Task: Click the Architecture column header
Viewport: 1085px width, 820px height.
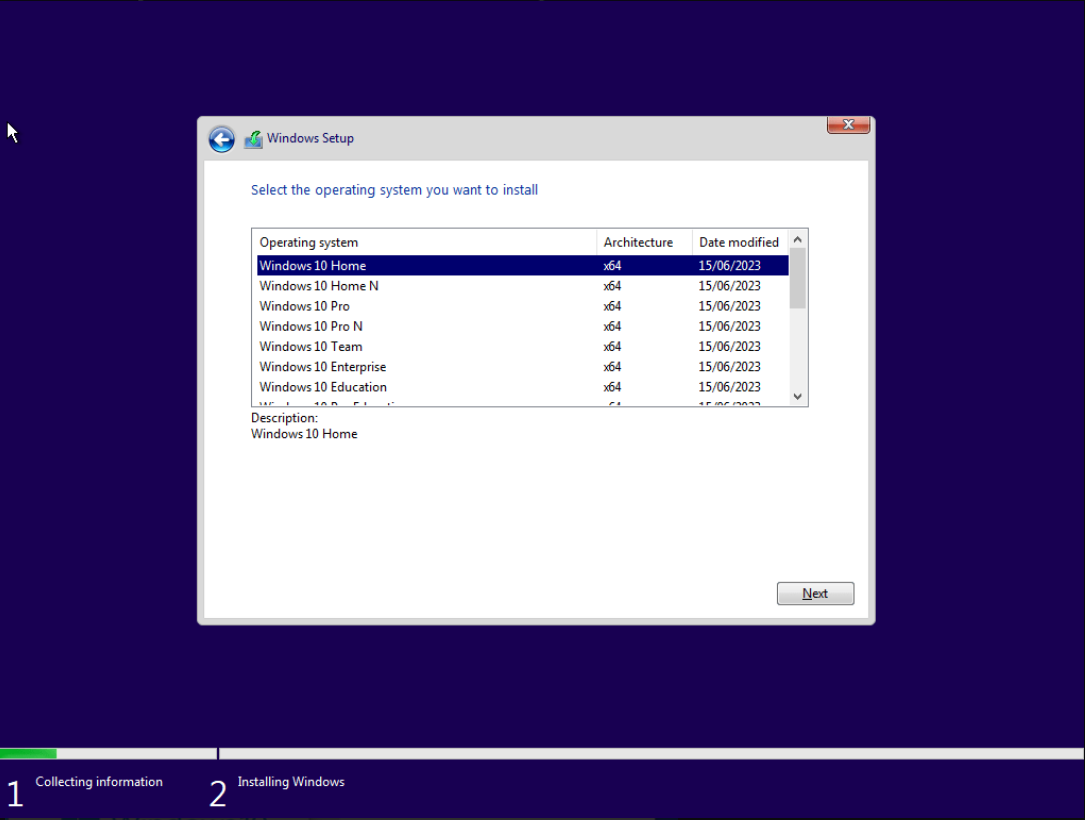Action: coord(644,242)
